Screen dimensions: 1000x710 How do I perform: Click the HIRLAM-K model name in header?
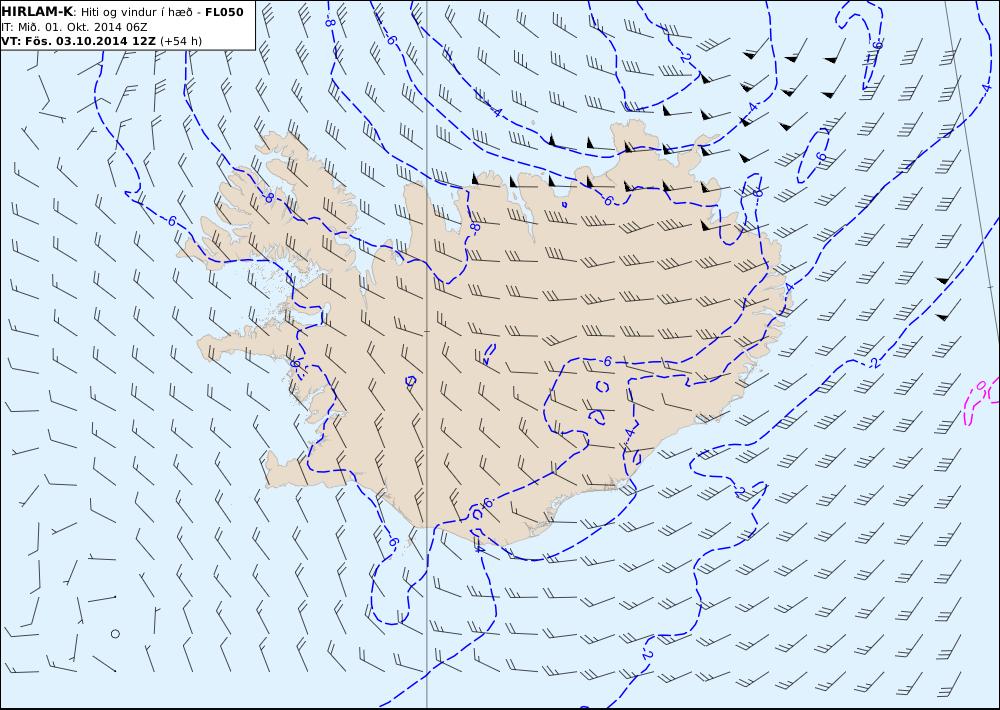[38, 12]
